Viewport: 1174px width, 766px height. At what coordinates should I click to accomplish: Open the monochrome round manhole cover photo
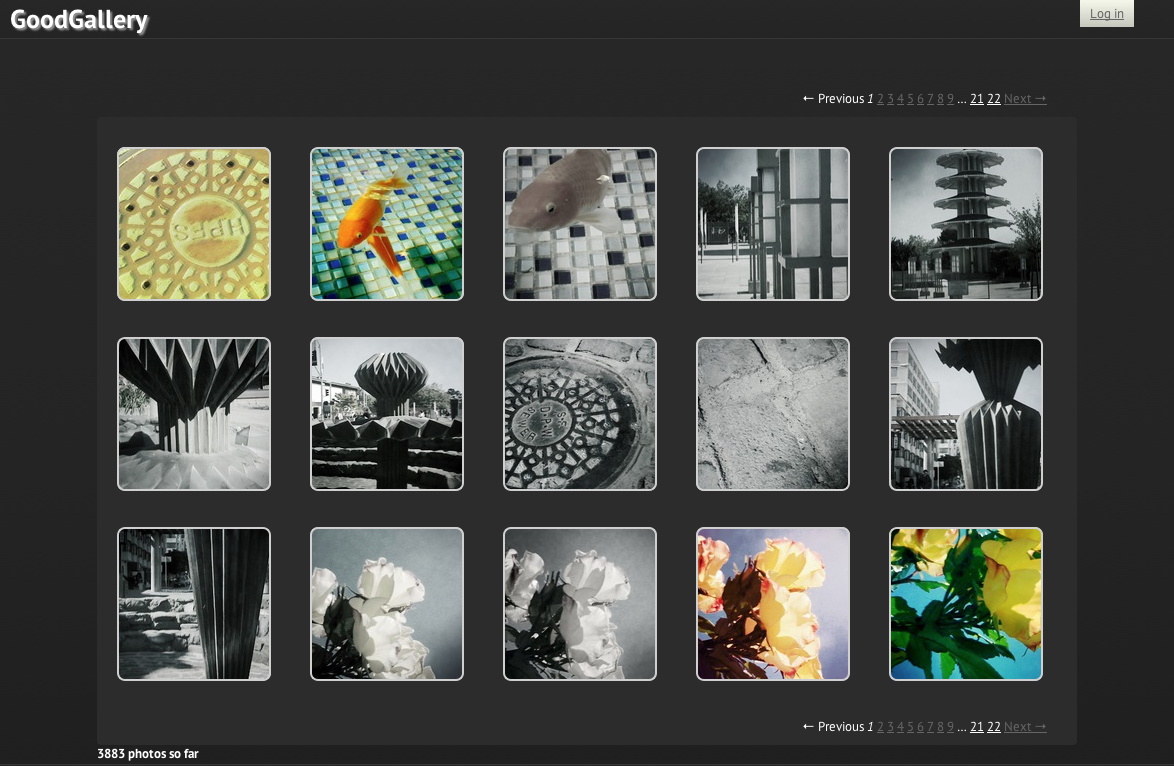pos(580,414)
